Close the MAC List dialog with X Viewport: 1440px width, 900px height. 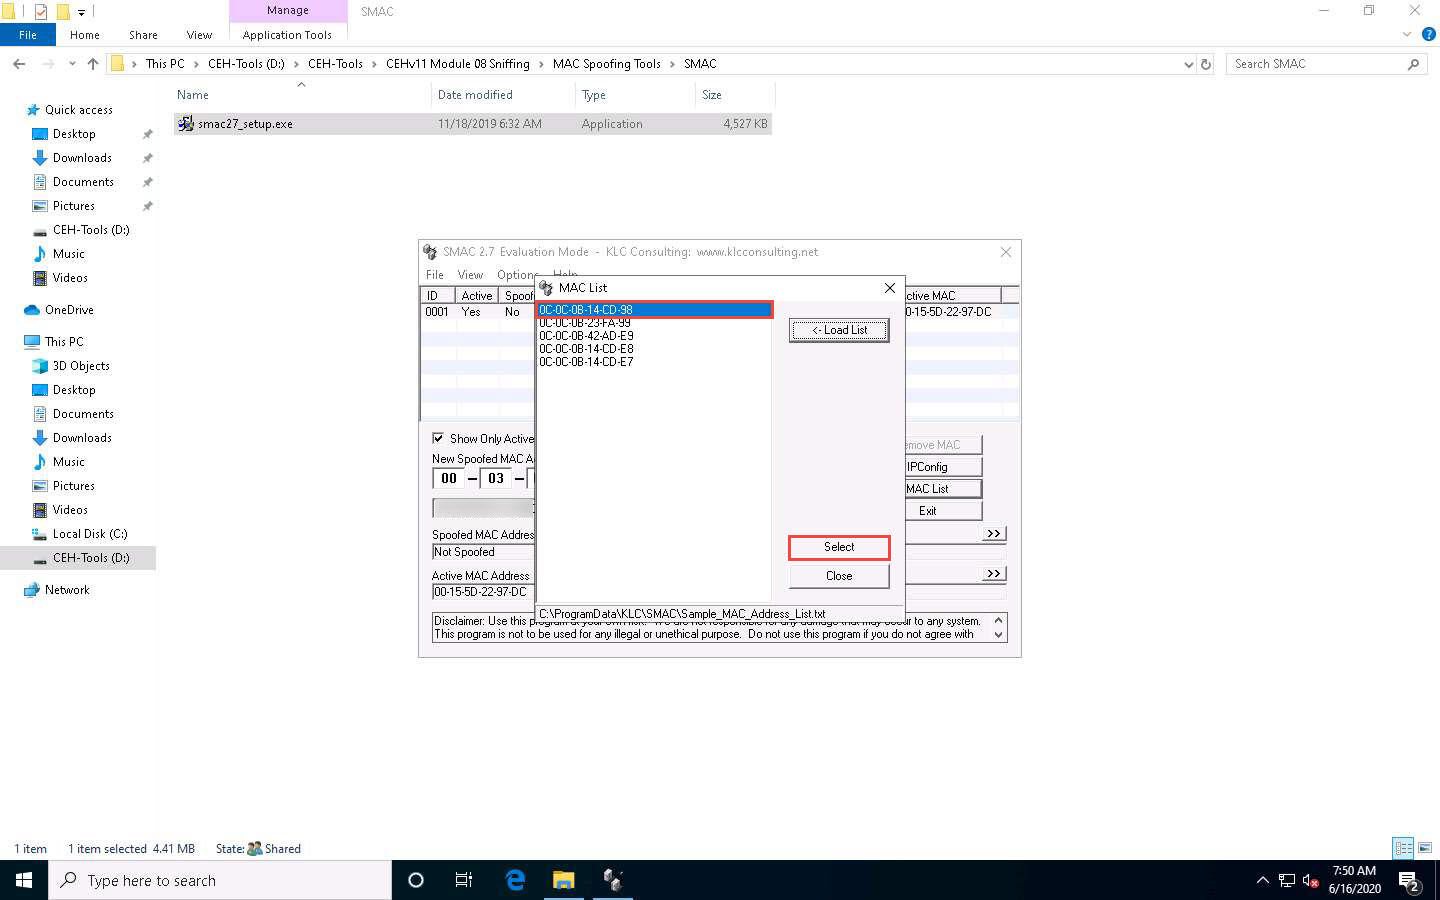pos(889,288)
